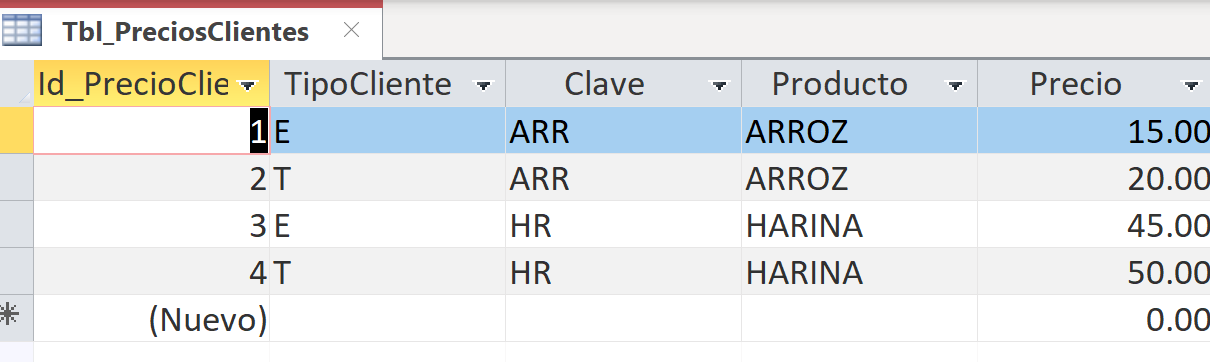
Task: Click the row selector for record 2
Action: 16,178
